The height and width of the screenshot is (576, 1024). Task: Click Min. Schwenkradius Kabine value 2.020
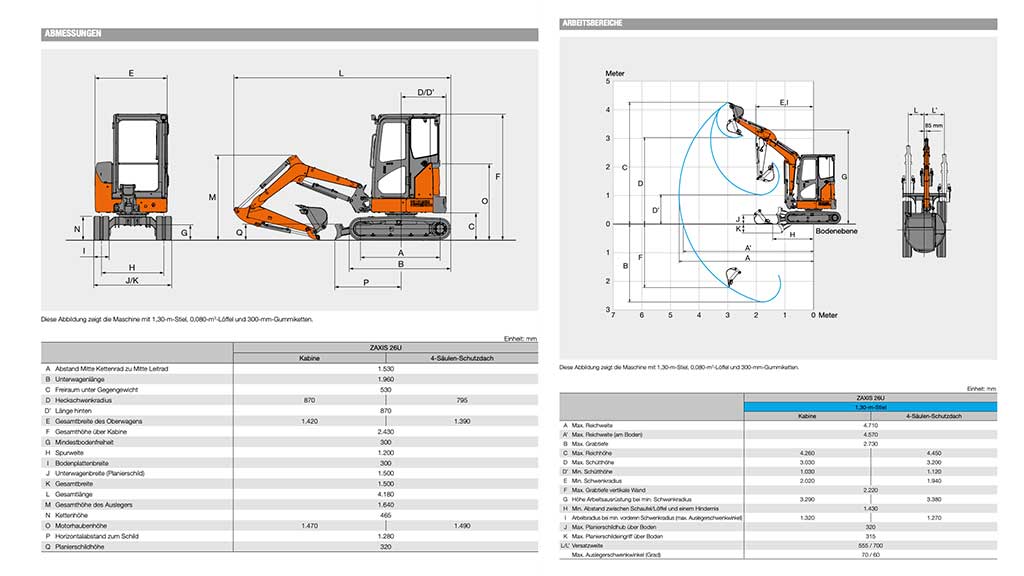(807, 481)
